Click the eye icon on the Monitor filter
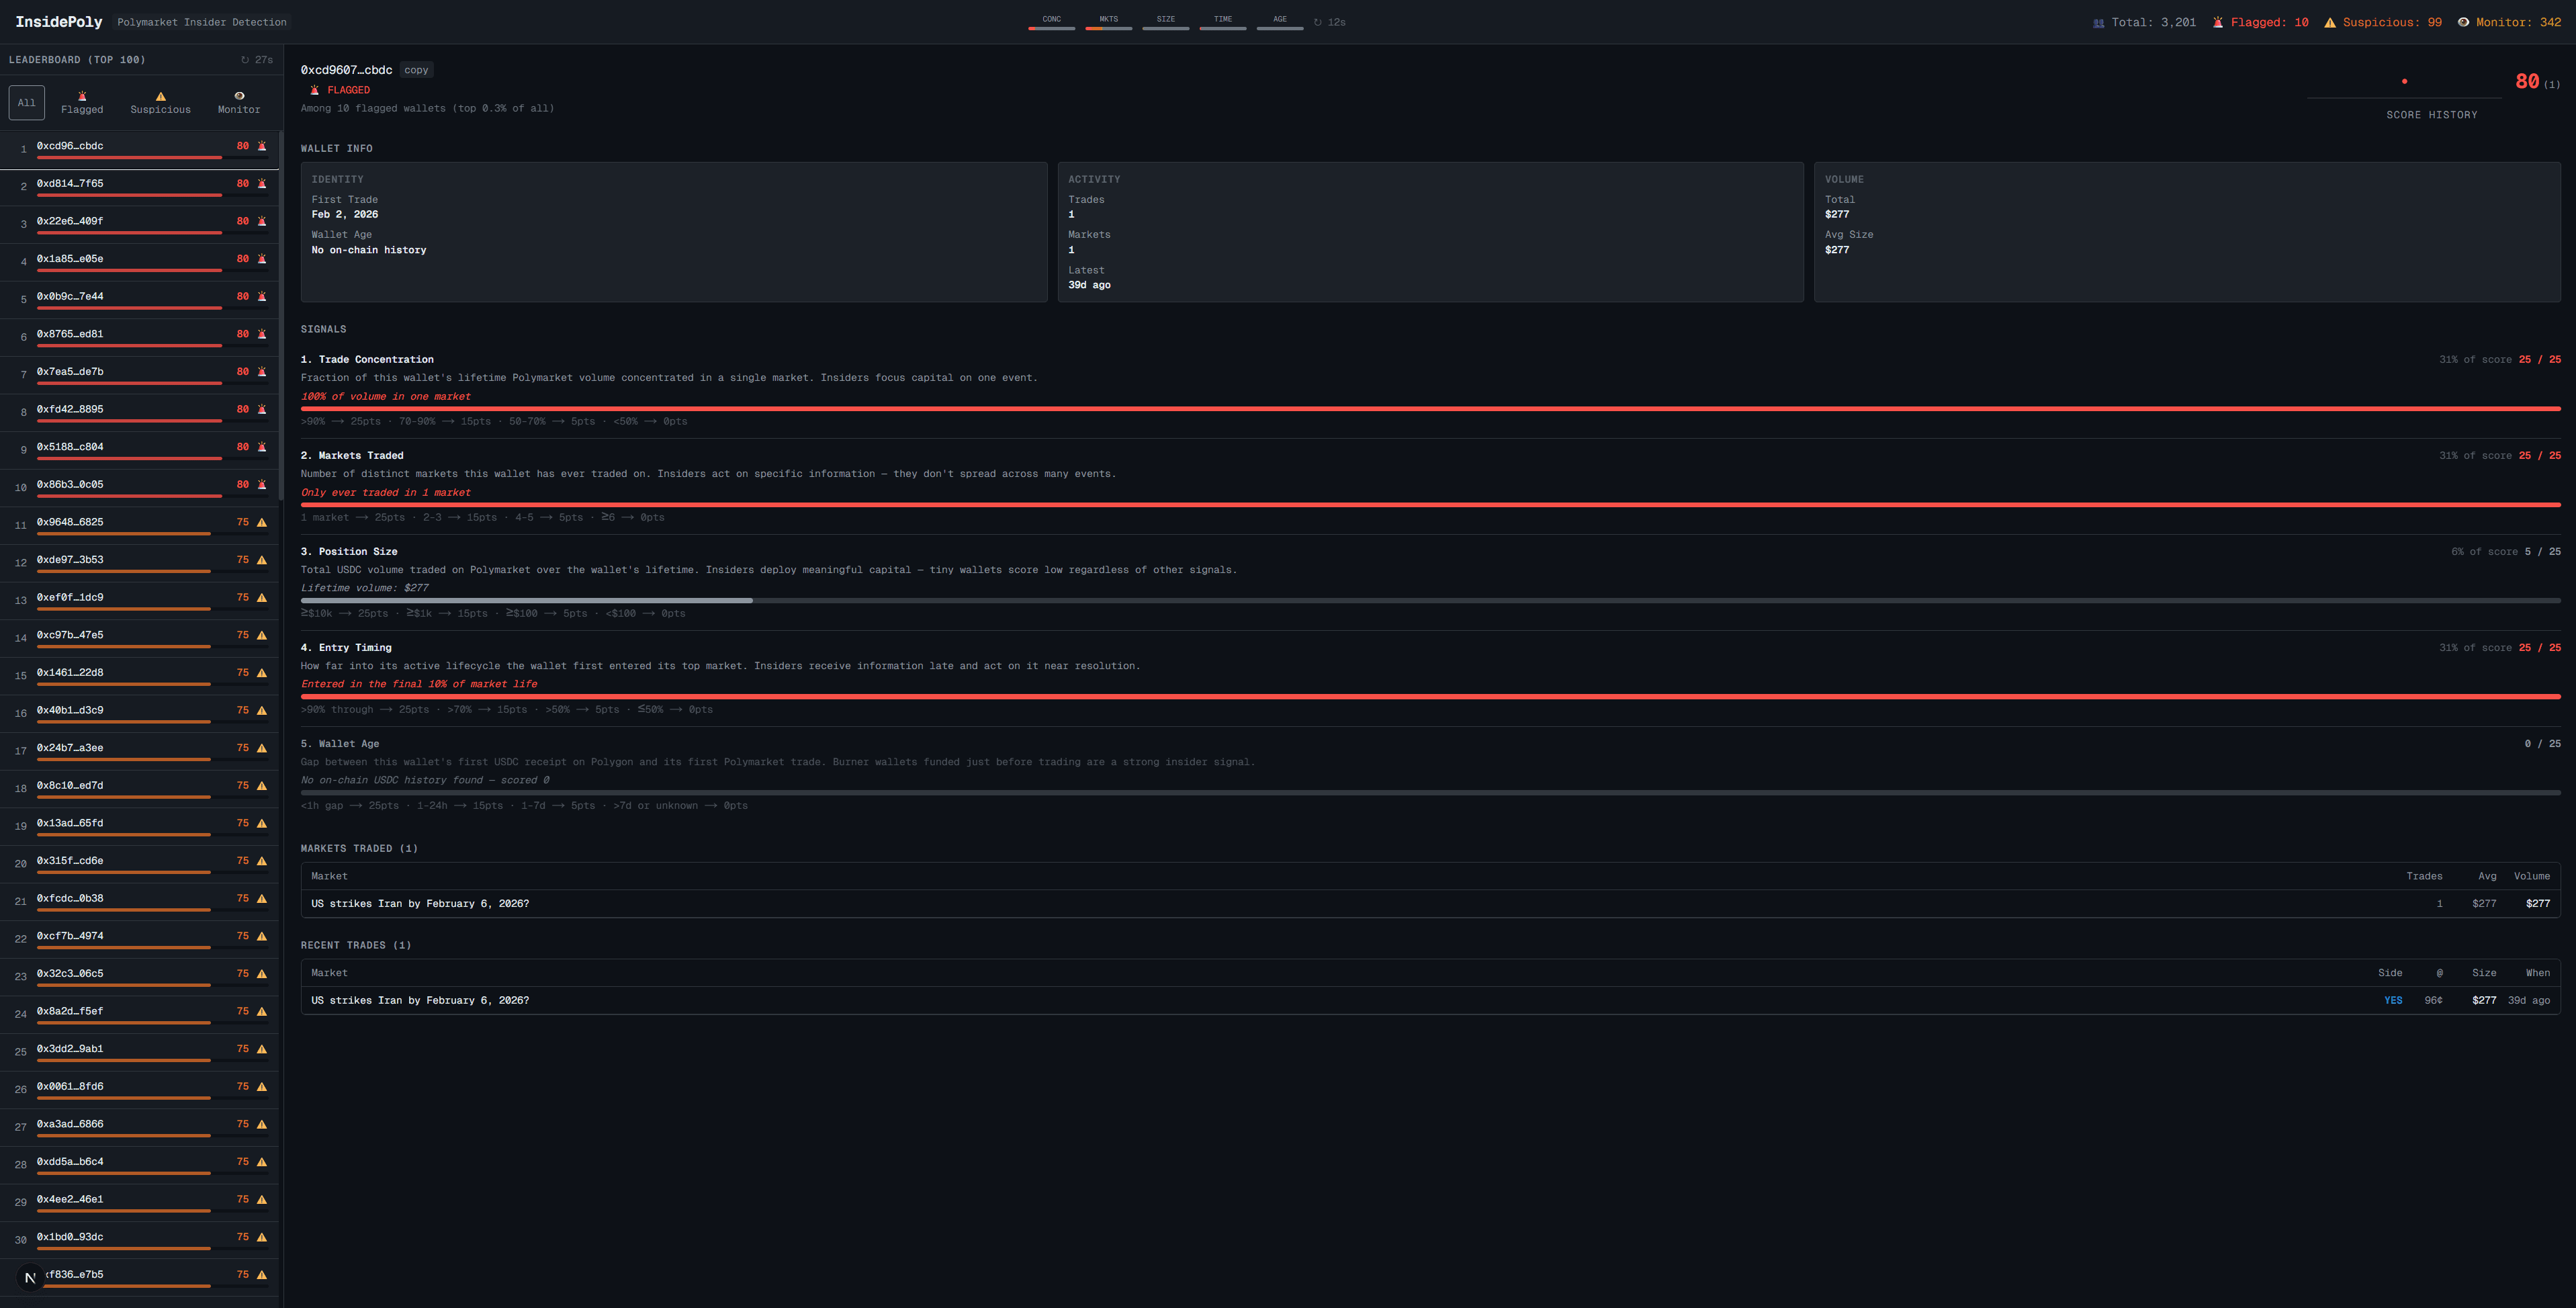This screenshot has height=1308, width=2576. point(239,96)
